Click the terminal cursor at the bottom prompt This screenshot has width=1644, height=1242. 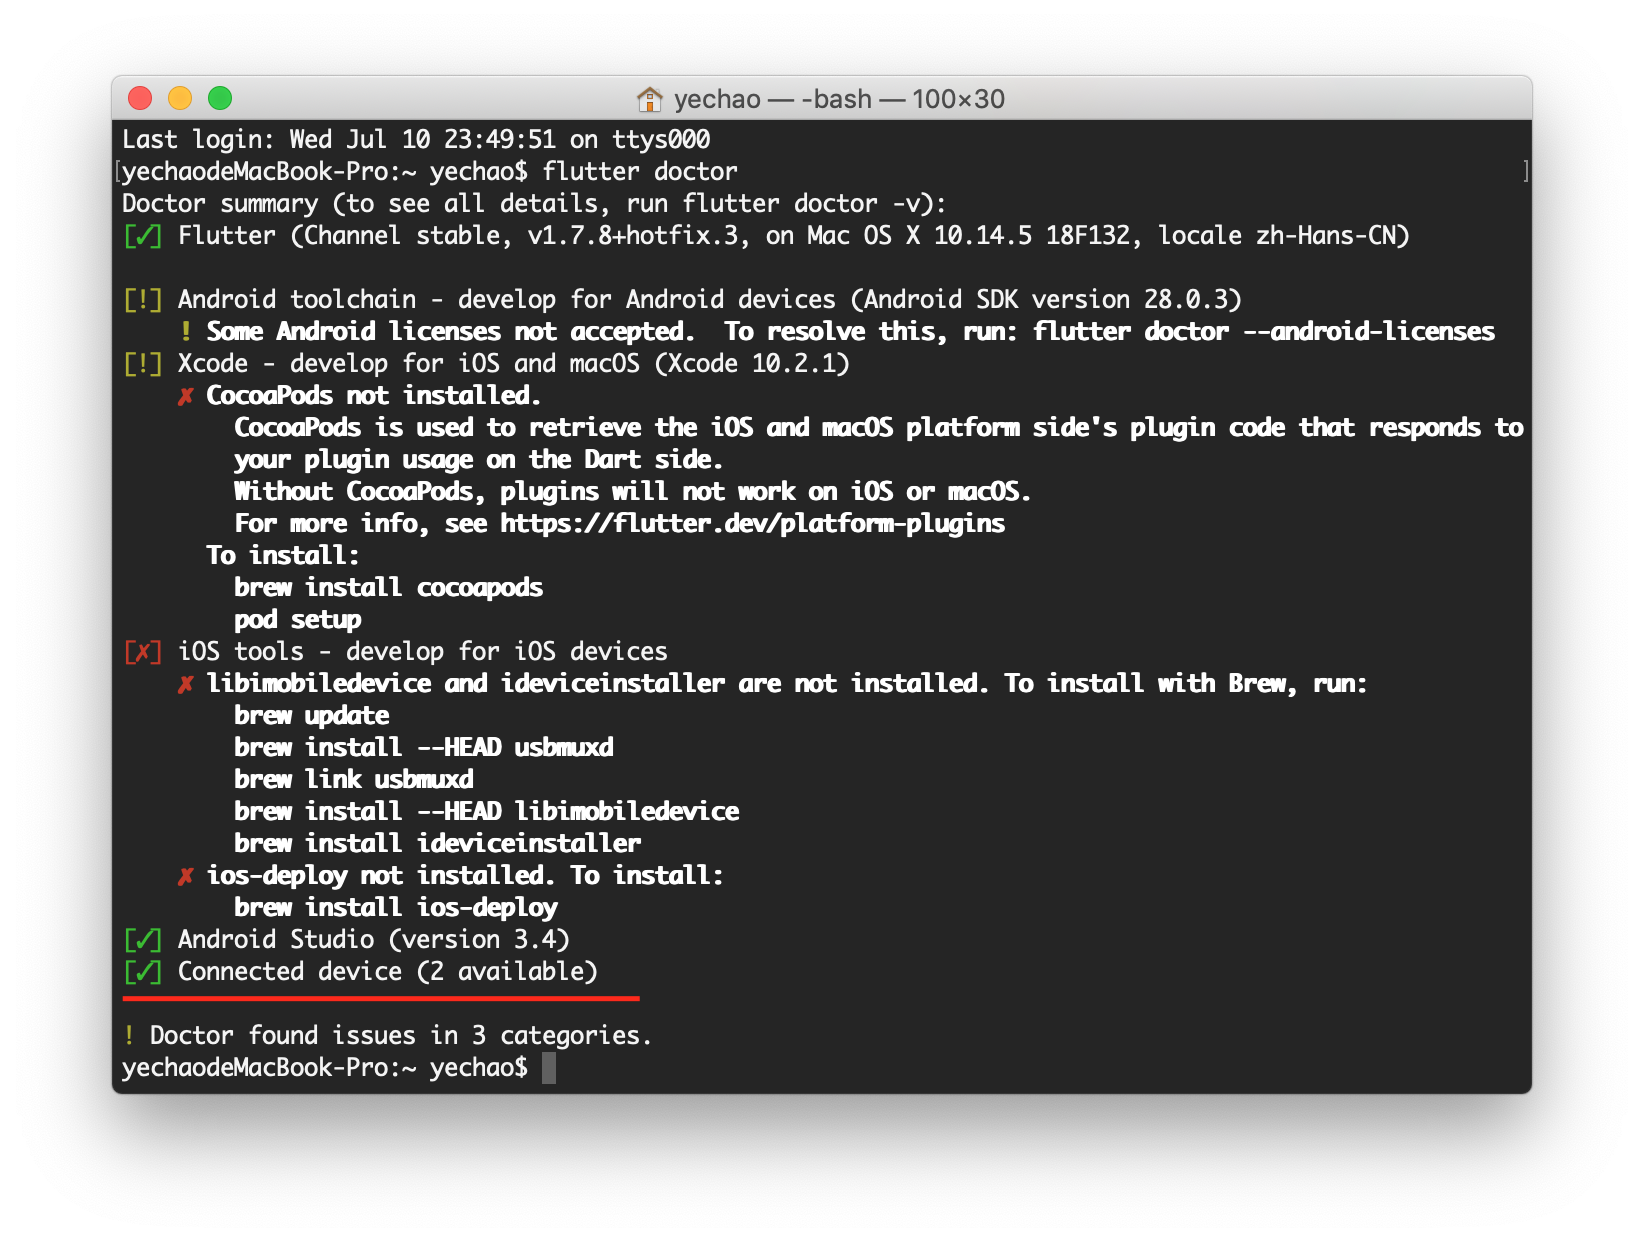(549, 1068)
